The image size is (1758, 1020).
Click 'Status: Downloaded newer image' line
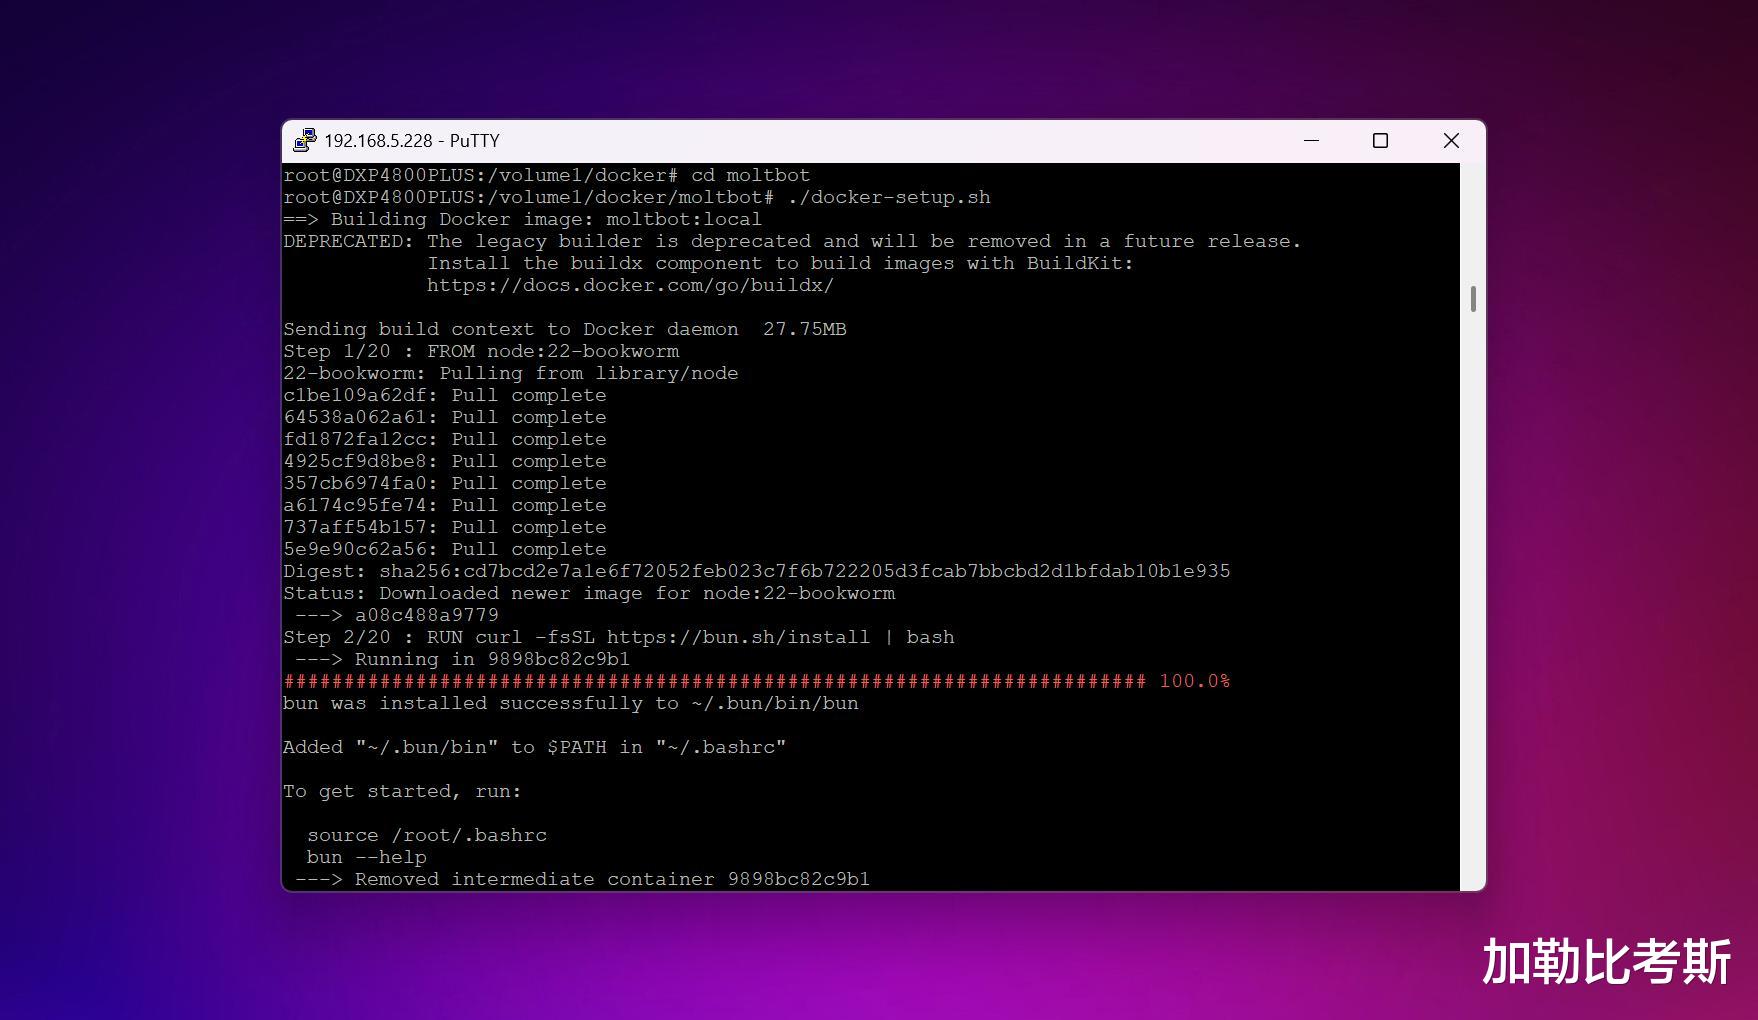pyautogui.click(x=589, y=593)
